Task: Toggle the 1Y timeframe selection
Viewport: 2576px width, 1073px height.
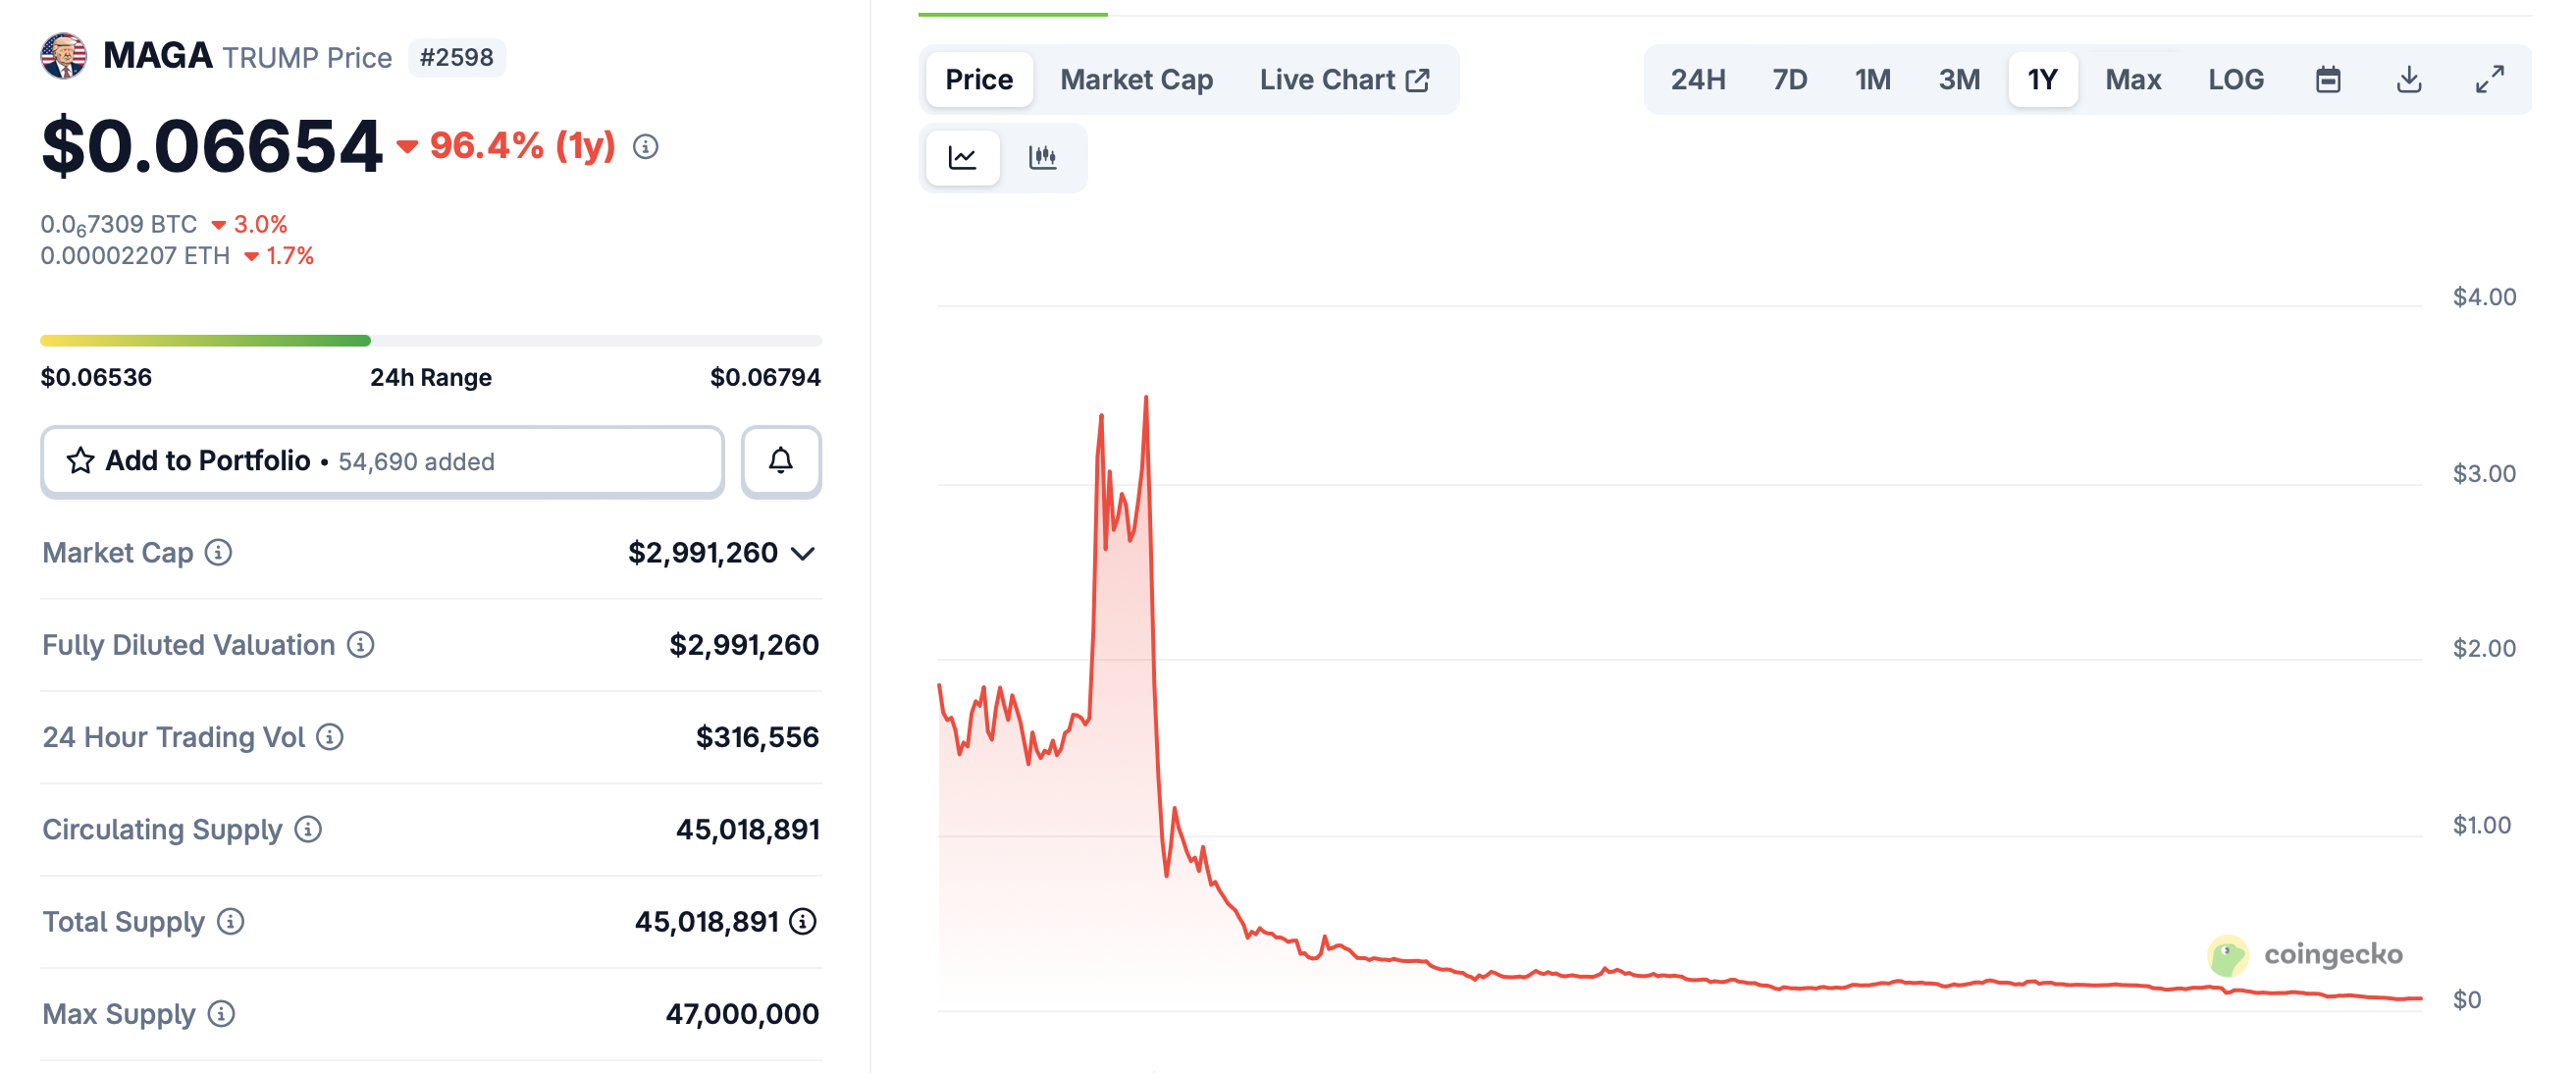Action: [x=2043, y=79]
